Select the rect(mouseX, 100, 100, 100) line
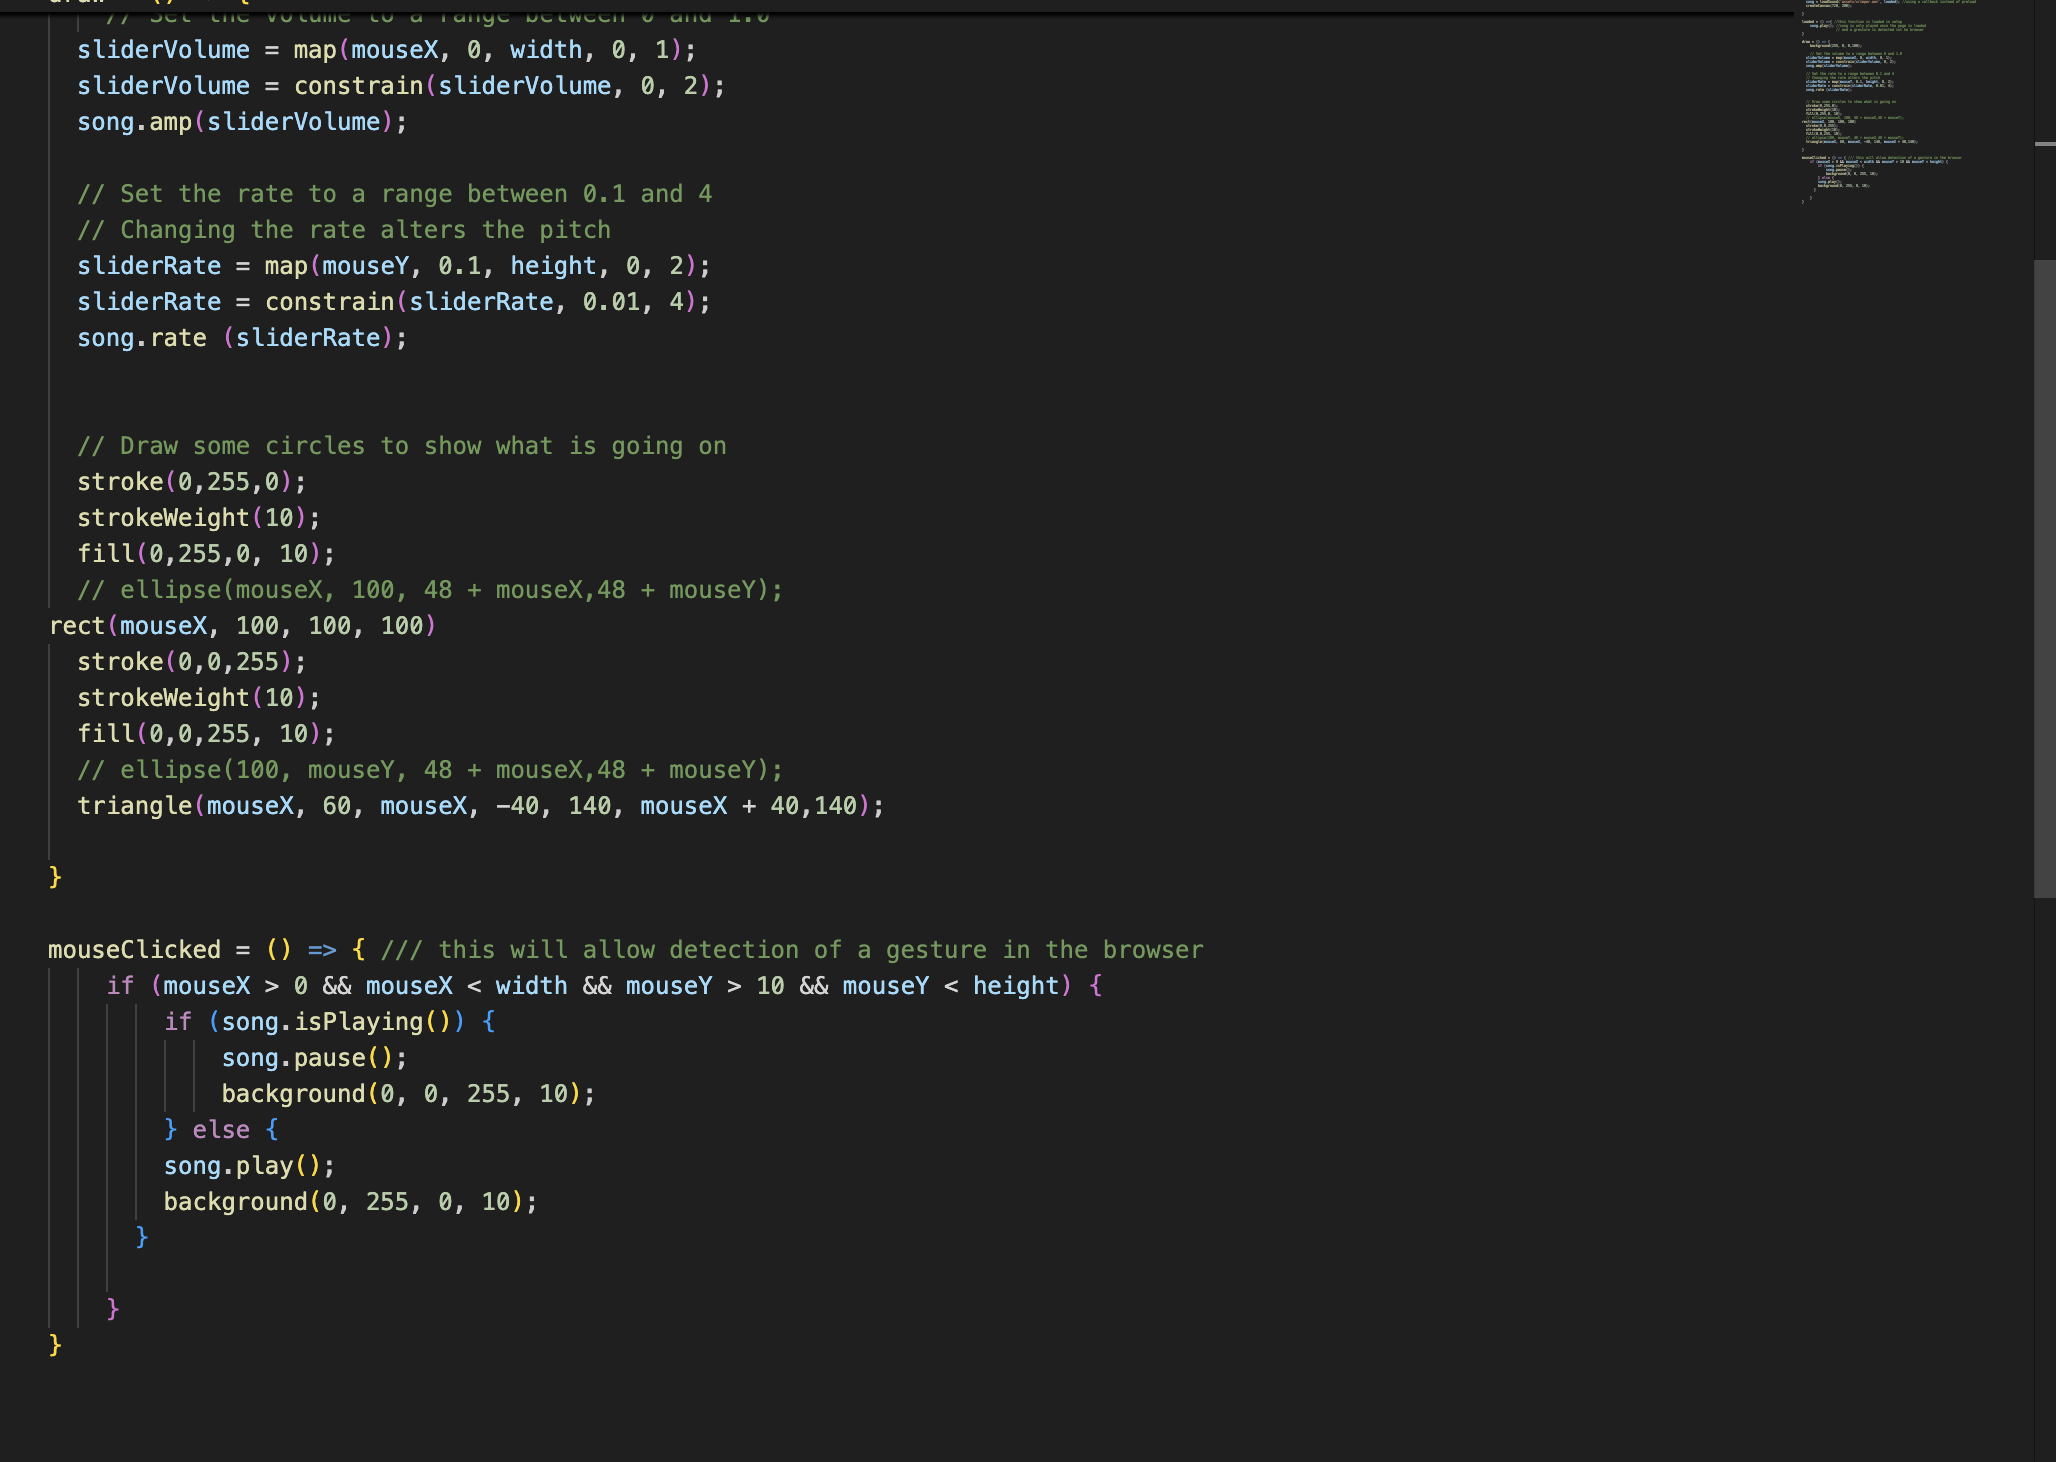The height and width of the screenshot is (1462, 2056). (x=243, y=626)
